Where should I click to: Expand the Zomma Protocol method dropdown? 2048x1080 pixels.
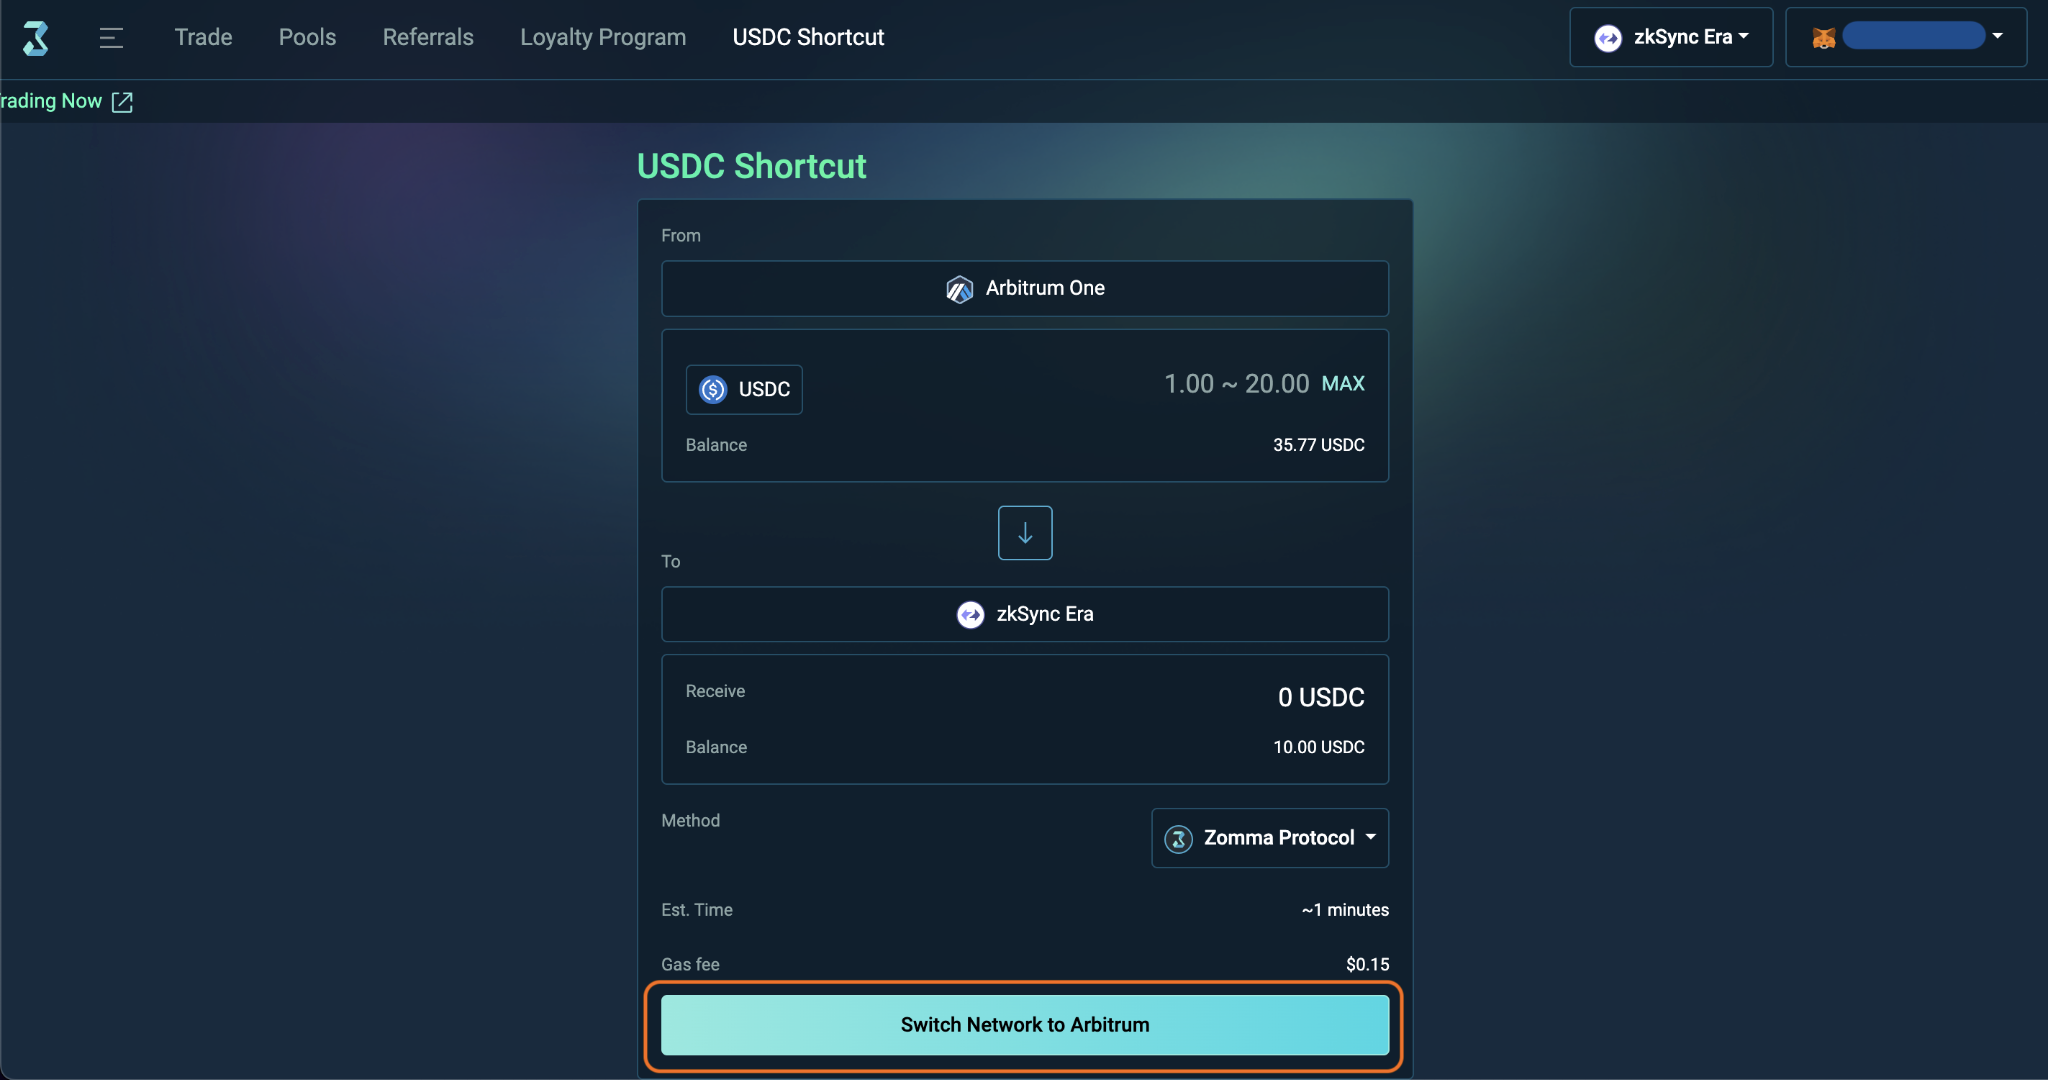[1270, 838]
